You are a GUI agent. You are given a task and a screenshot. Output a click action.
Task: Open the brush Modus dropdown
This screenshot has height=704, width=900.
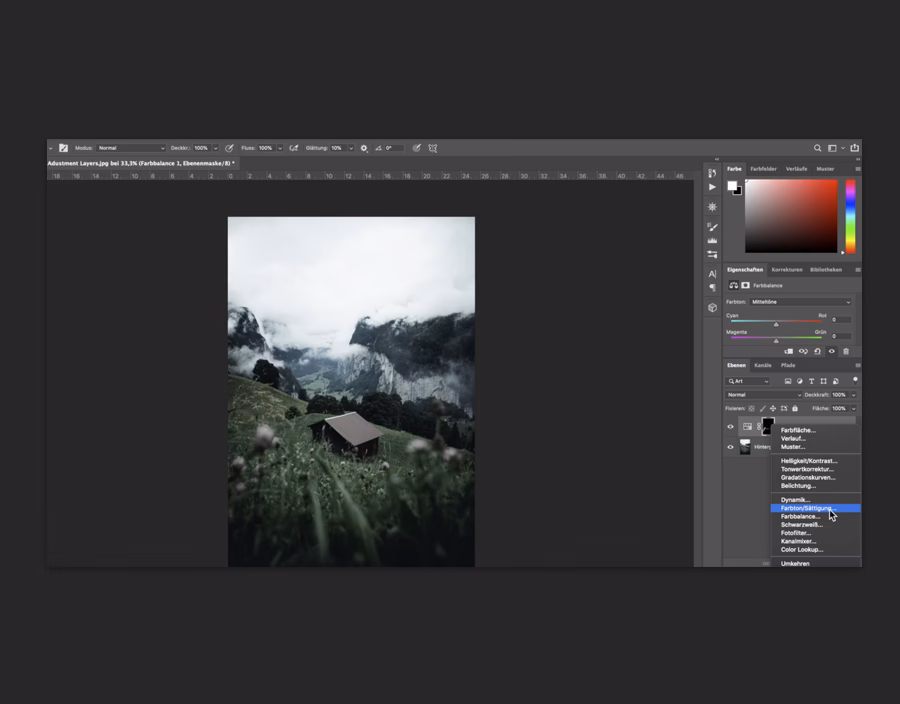coord(130,148)
